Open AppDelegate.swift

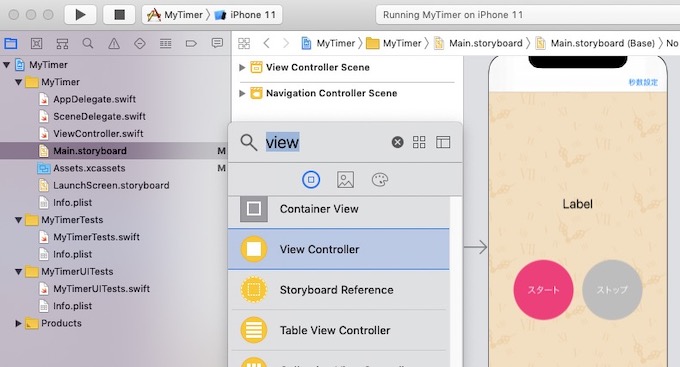click(95, 99)
